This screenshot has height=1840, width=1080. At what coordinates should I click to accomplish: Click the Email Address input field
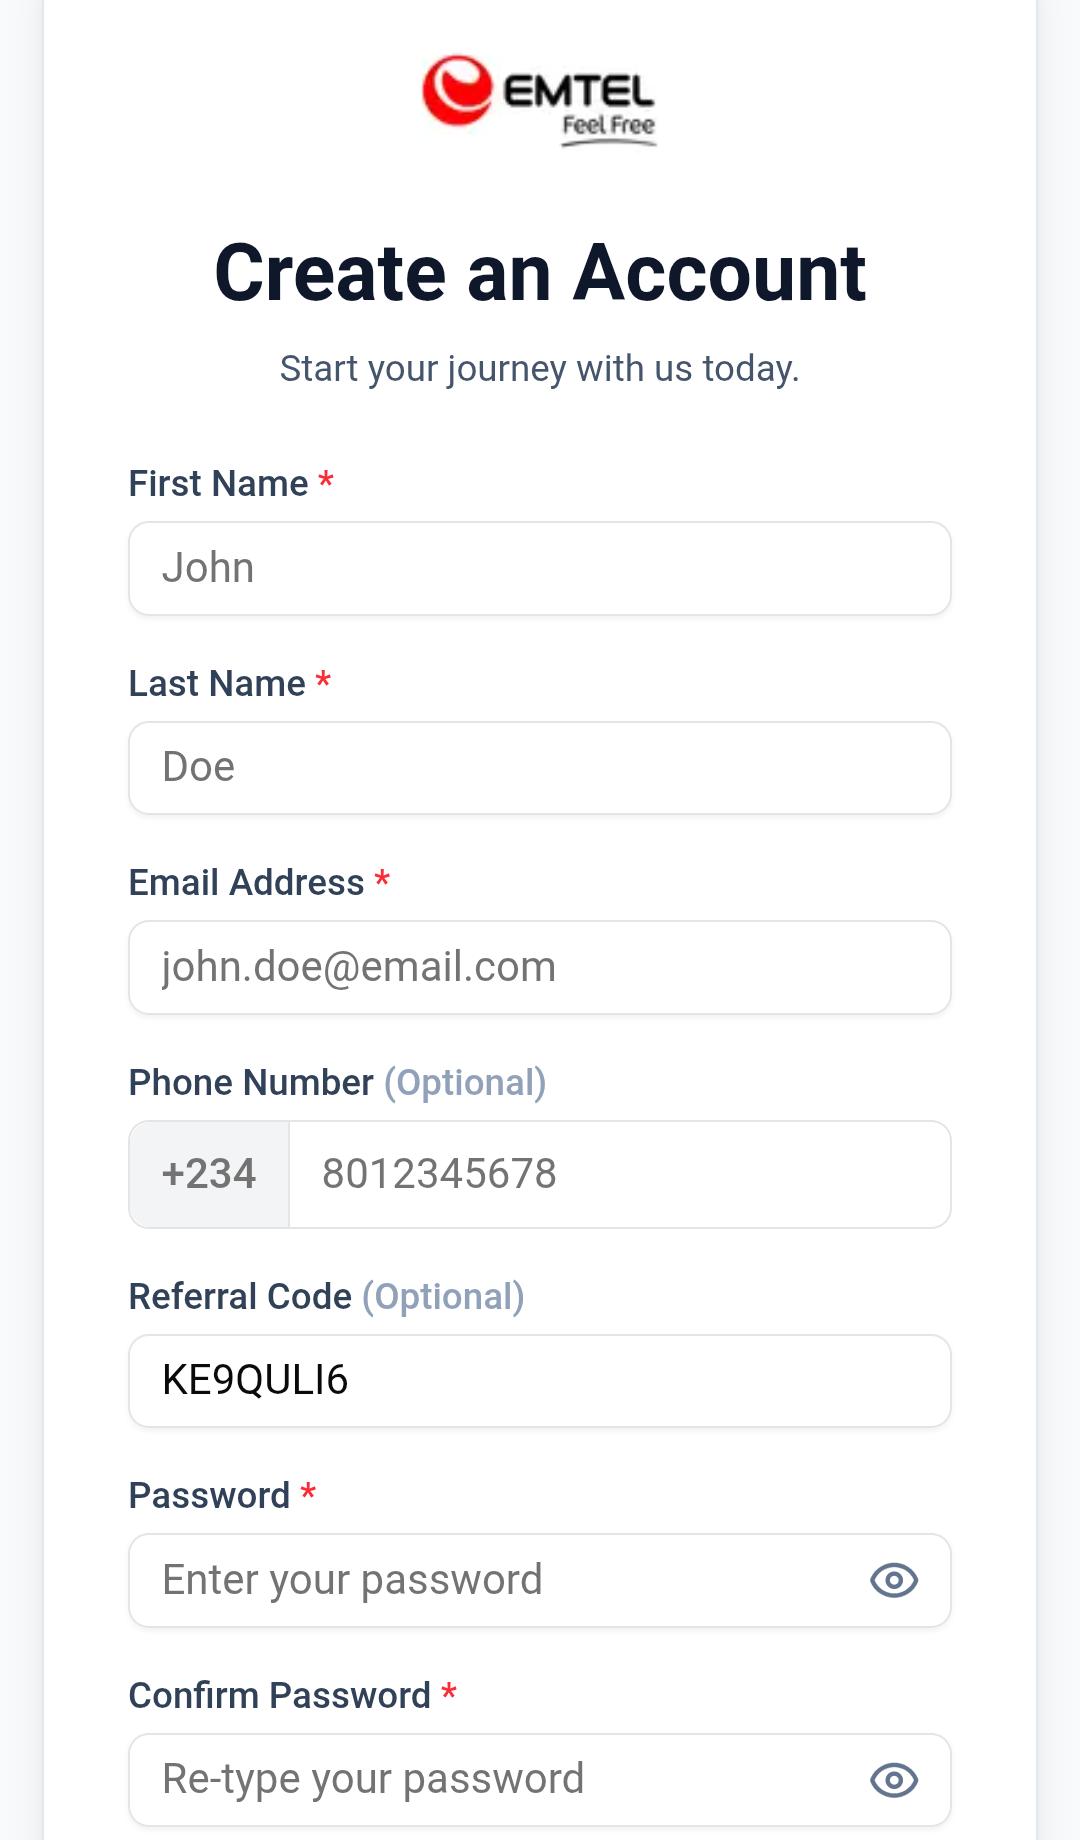click(x=540, y=967)
